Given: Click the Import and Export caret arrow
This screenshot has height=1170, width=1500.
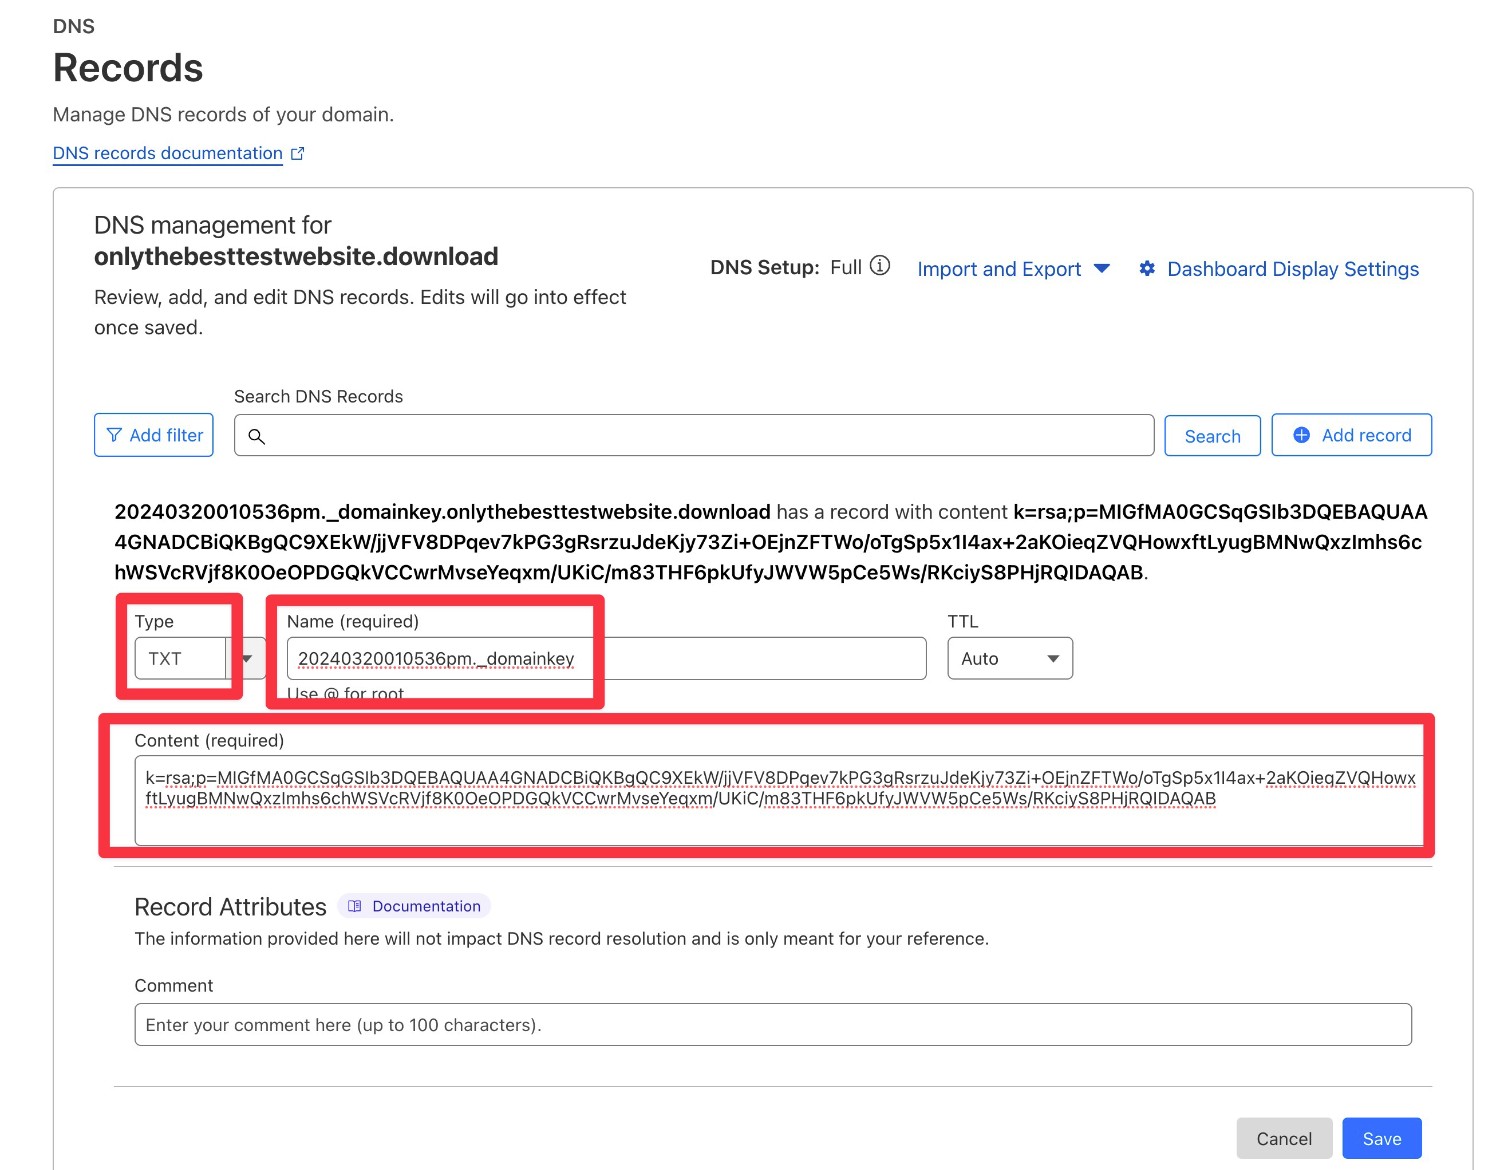Looking at the screenshot, I should coord(1101,269).
